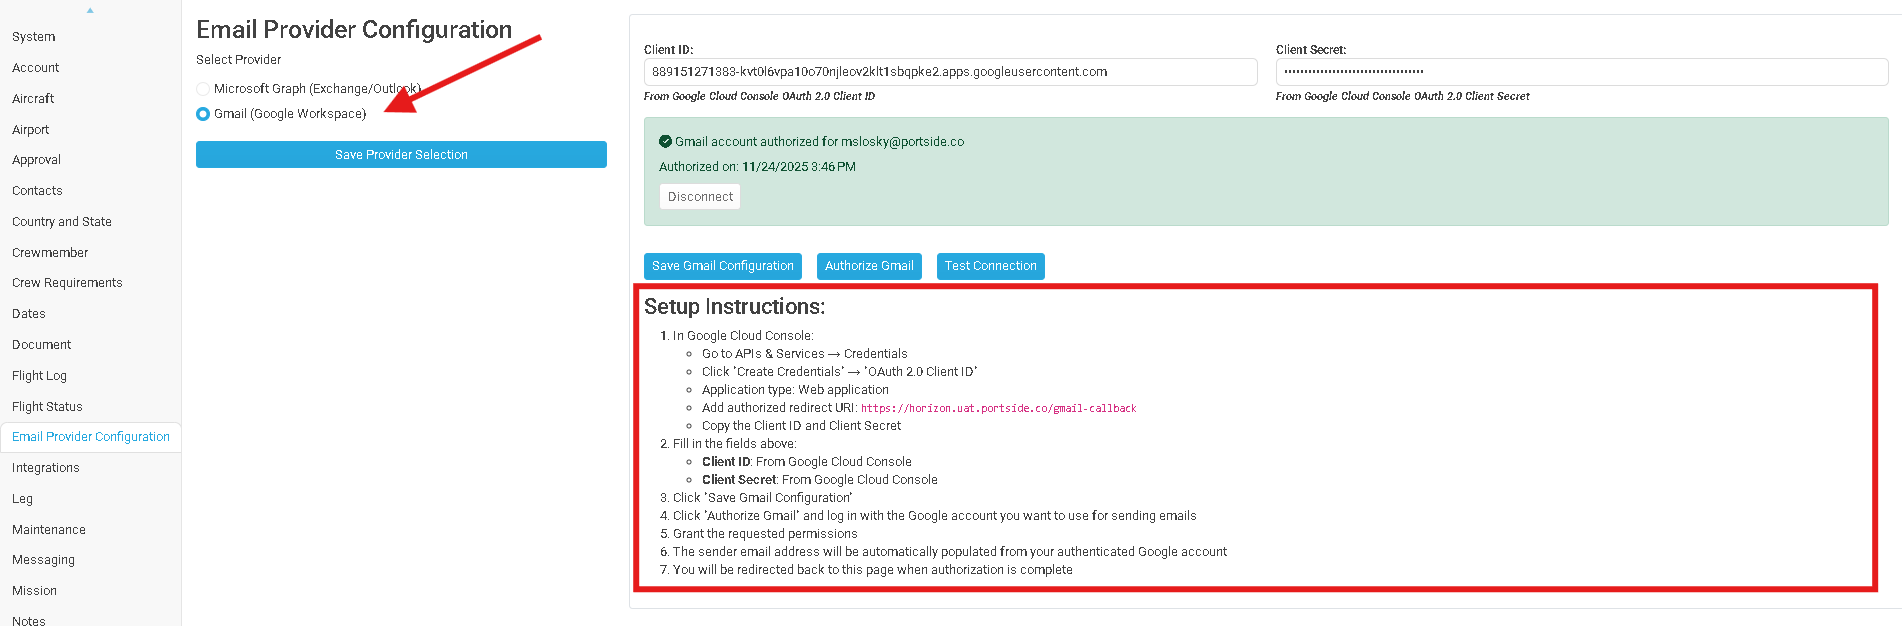This screenshot has height=626, width=1902.
Task: Click into the Client Secret field
Action: [1581, 72]
